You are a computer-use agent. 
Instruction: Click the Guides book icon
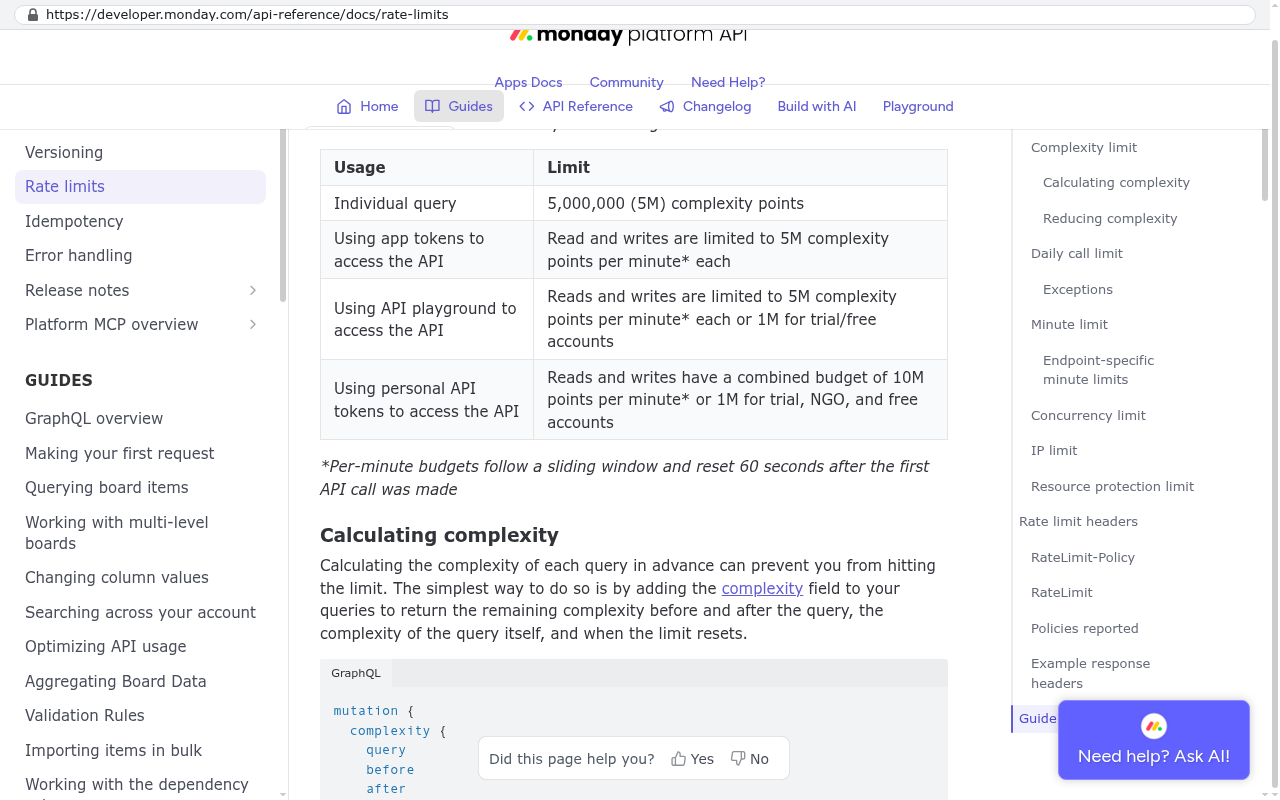point(432,106)
